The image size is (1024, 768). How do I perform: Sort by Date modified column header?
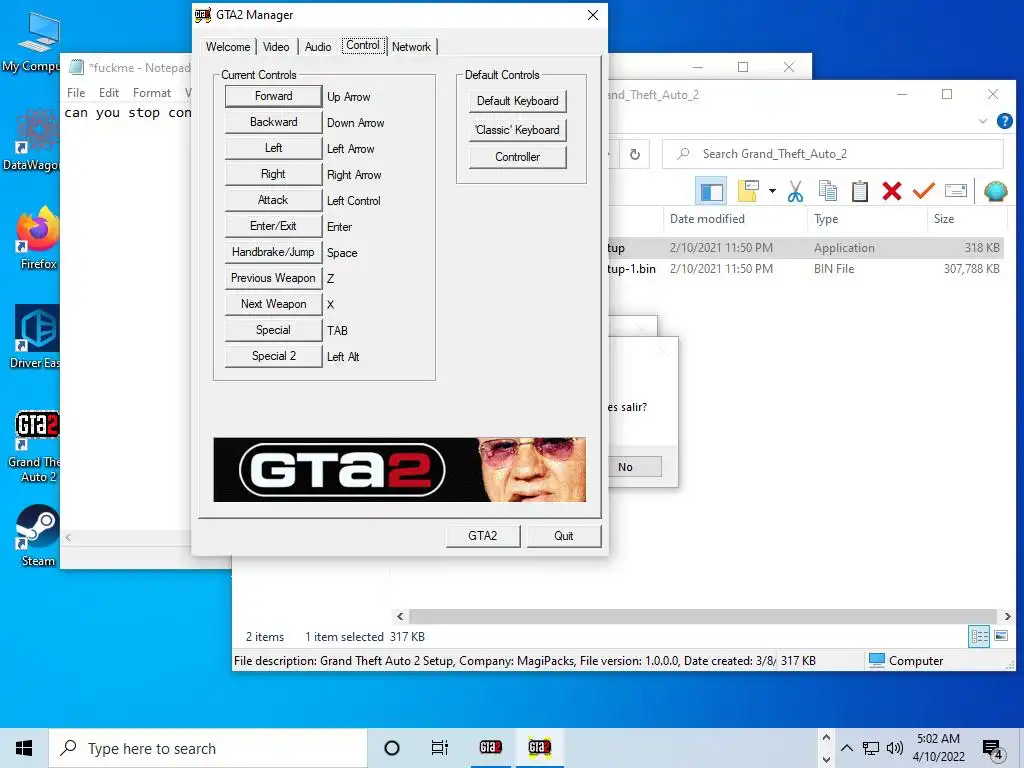pos(735,219)
